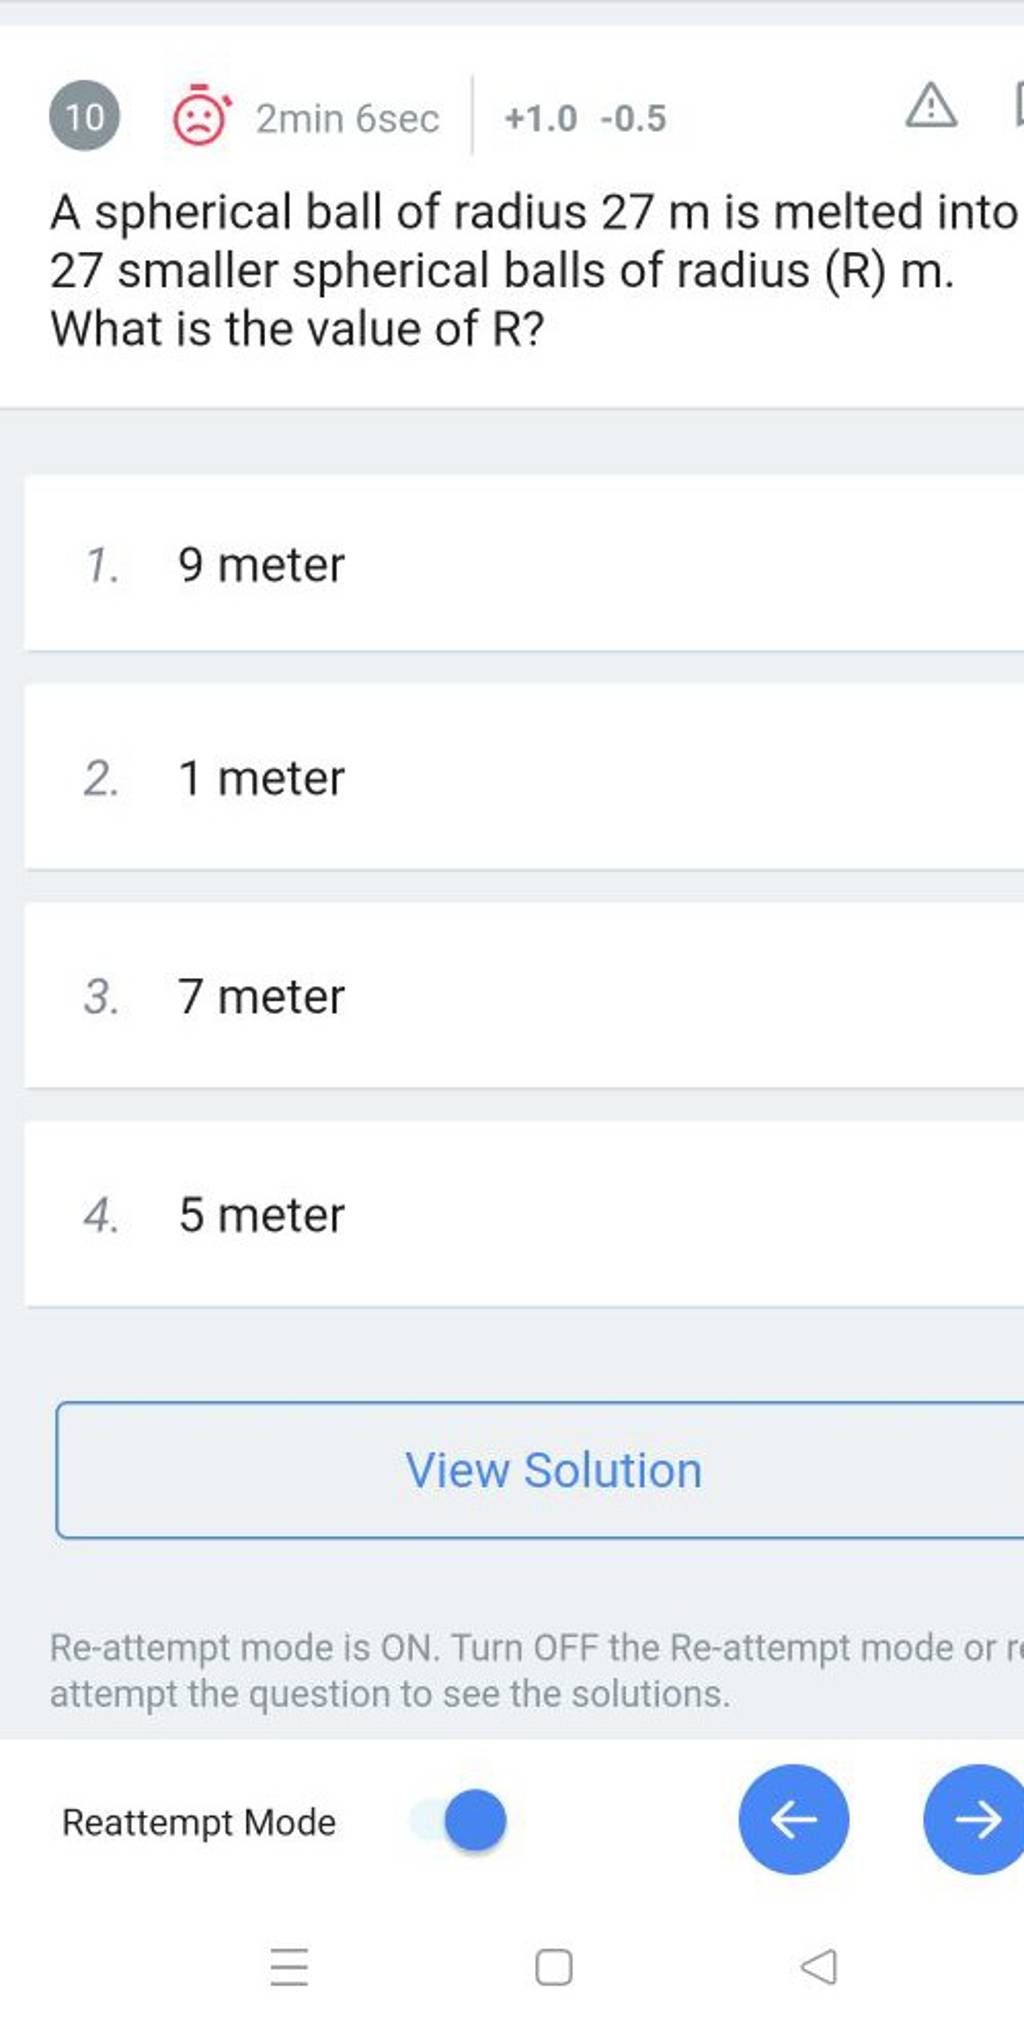Tap the warning triangle report icon
The width and height of the screenshot is (1024, 2035).
tap(930, 108)
